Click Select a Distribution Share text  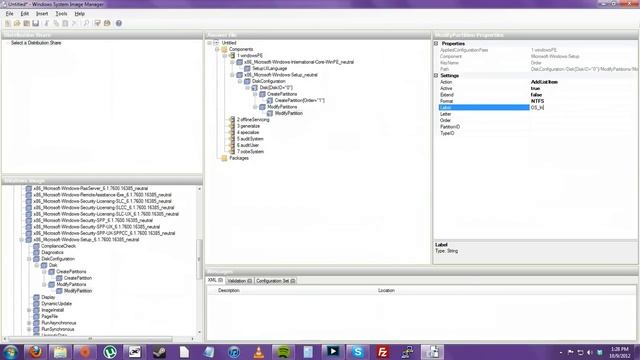(36, 43)
